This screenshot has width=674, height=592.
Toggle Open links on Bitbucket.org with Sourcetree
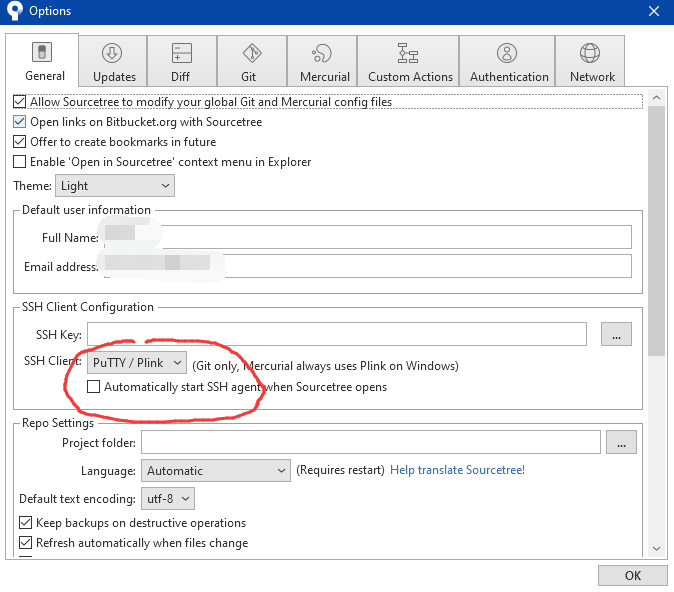pos(19,122)
